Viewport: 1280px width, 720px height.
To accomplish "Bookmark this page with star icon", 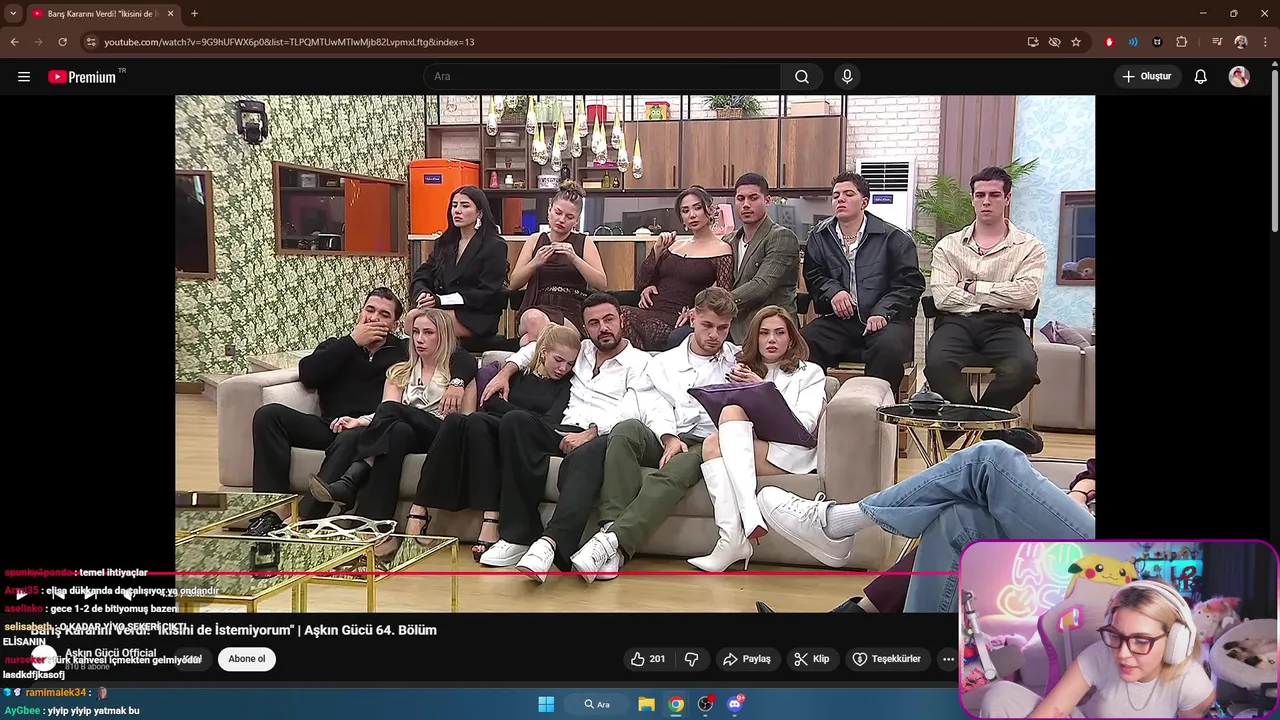I will (x=1076, y=42).
